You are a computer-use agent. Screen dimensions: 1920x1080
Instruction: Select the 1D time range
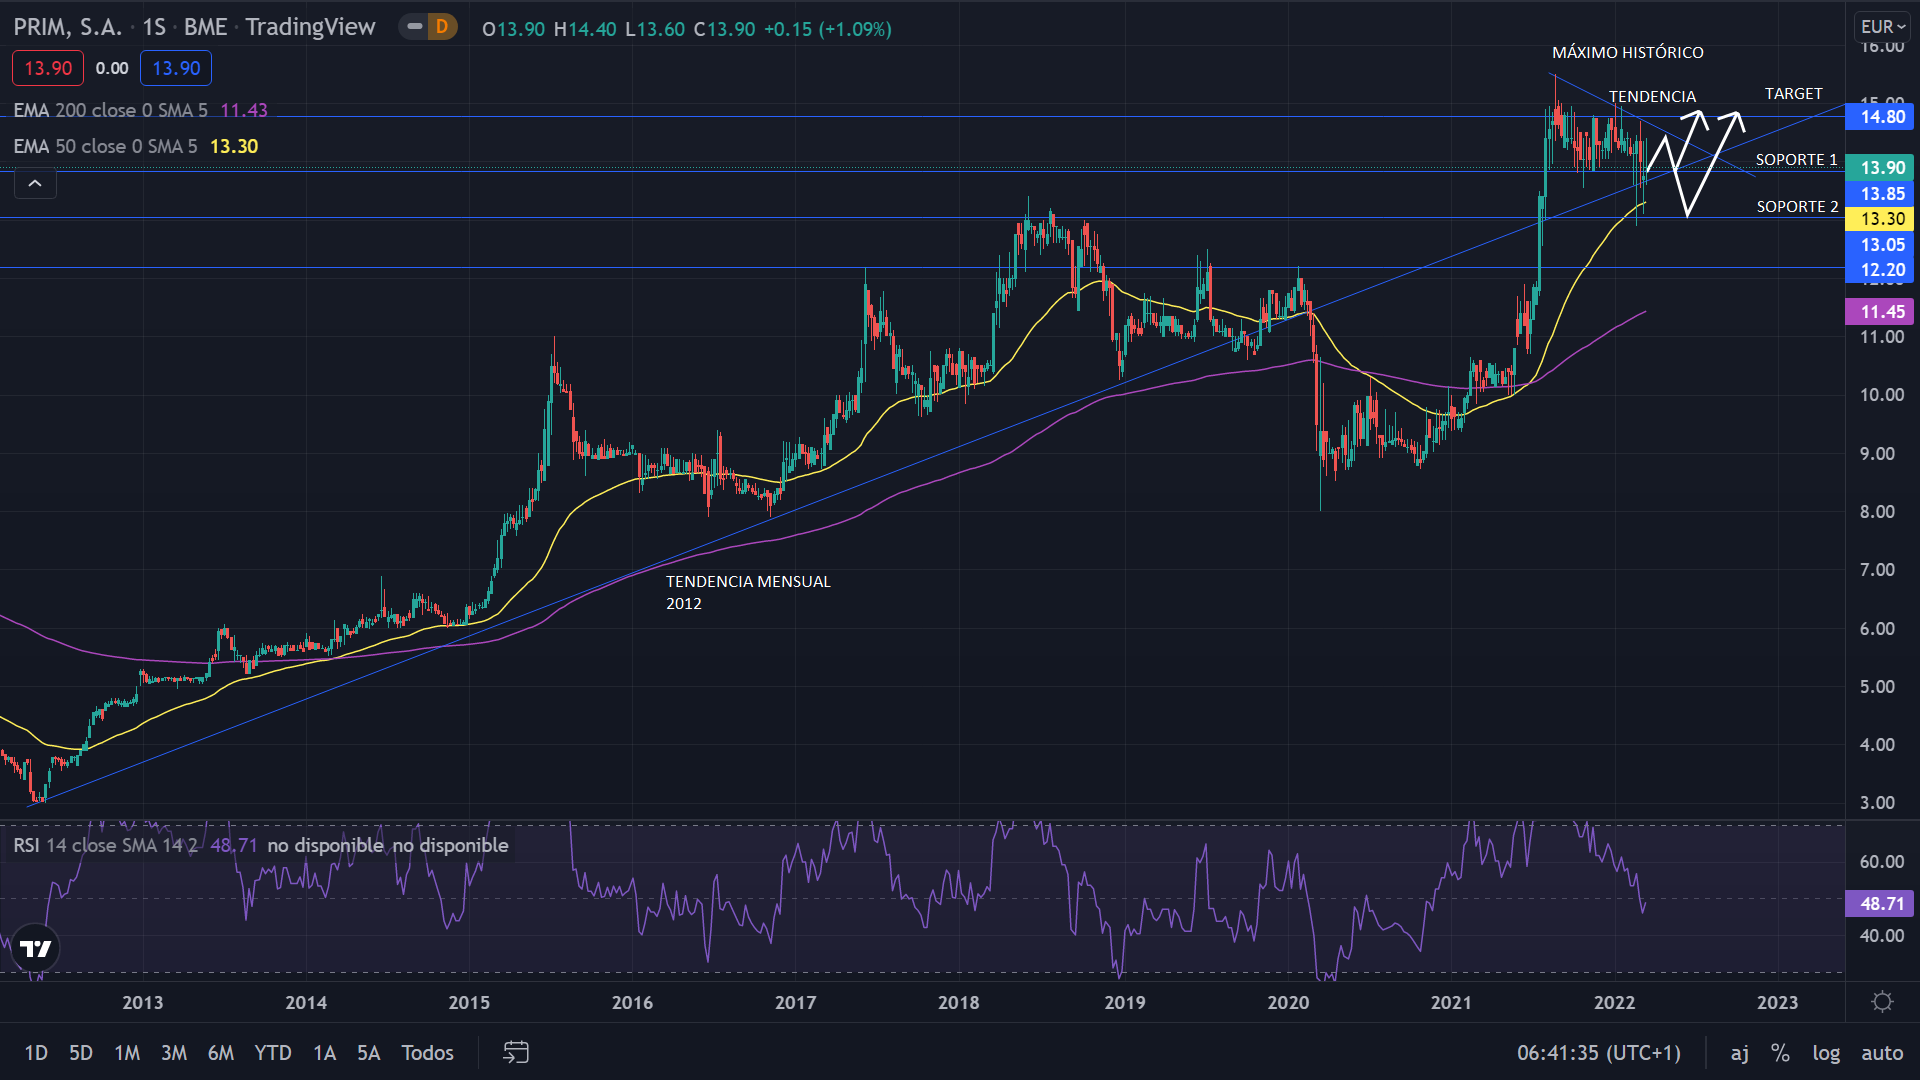click(36, 1052)
